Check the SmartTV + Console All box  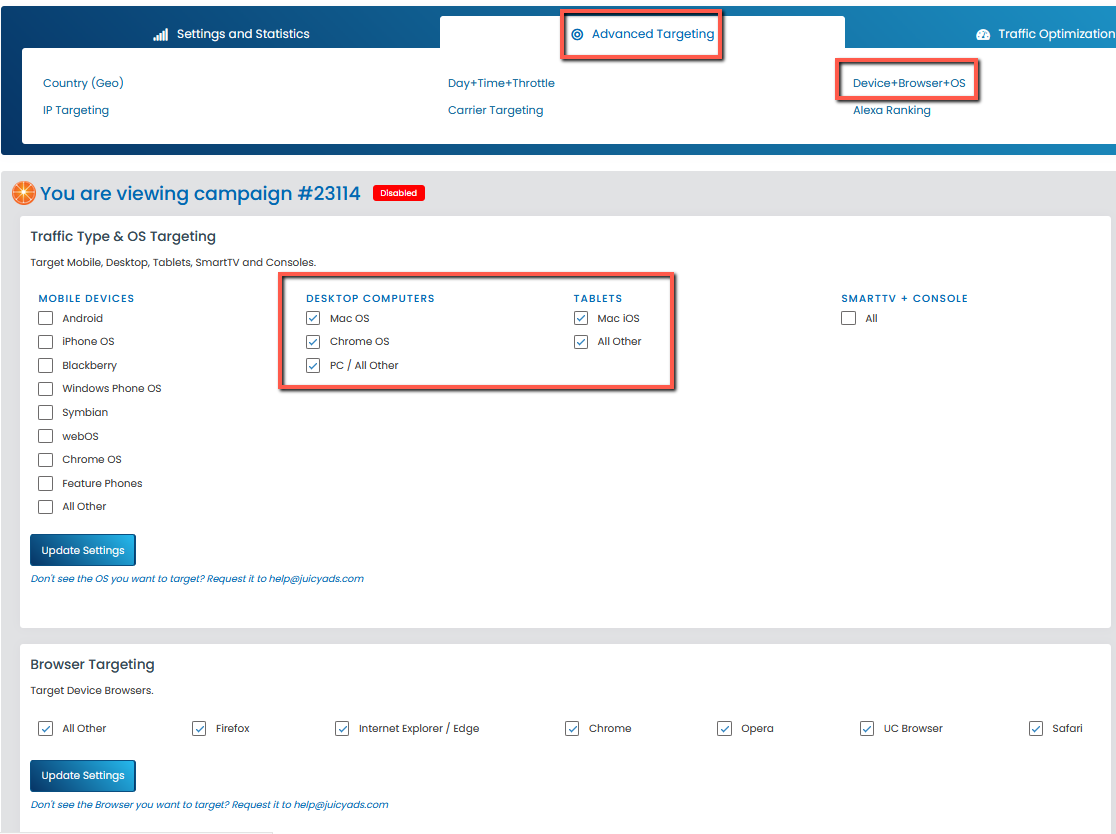tap(848, 318)
